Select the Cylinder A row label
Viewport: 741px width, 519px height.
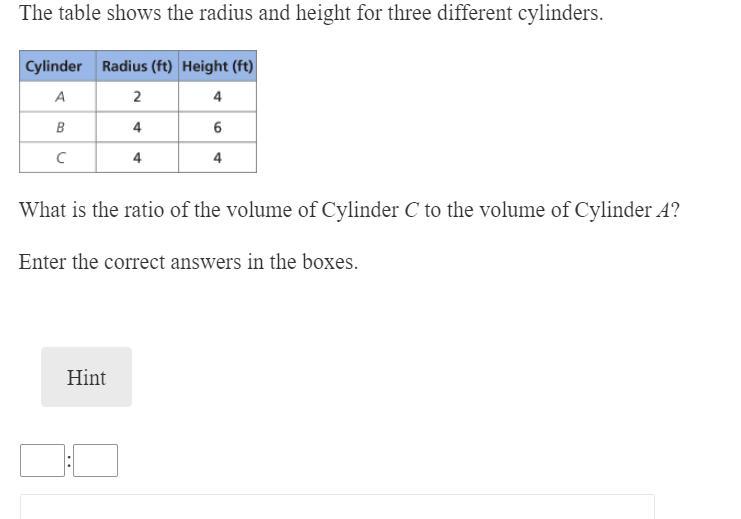[59, 97]
